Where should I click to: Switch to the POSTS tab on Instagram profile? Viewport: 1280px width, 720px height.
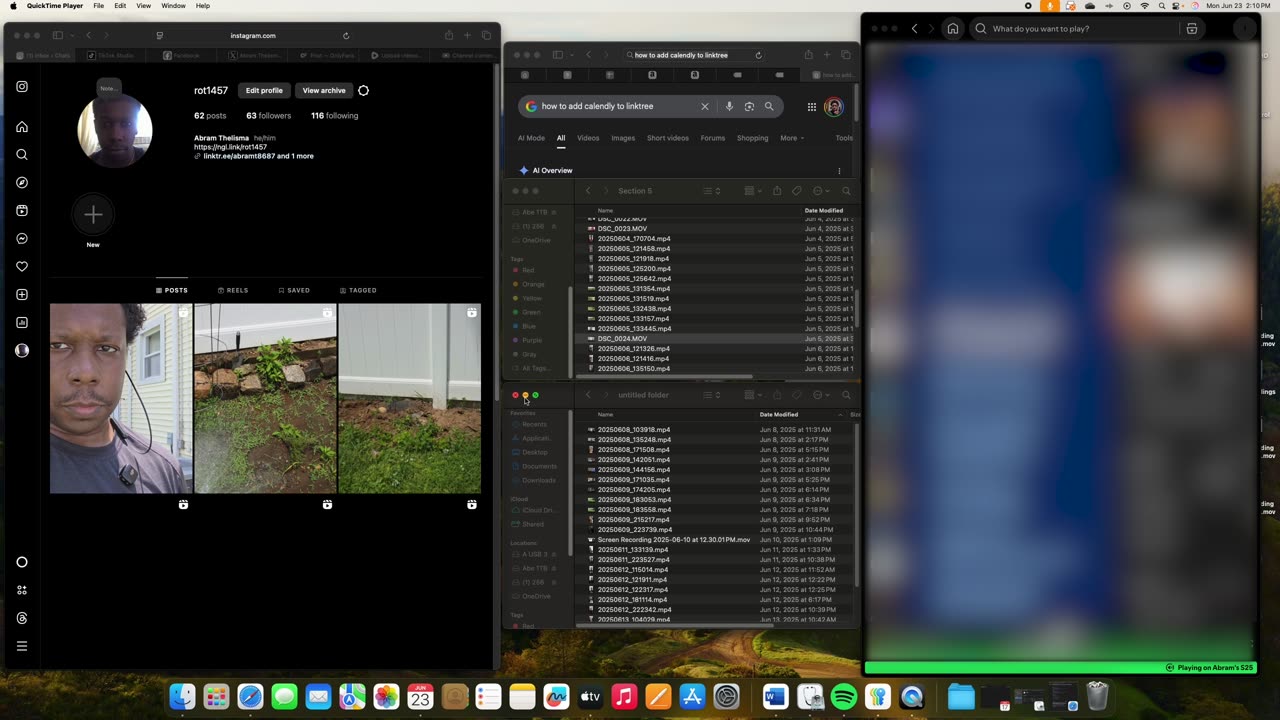point(171,290)
